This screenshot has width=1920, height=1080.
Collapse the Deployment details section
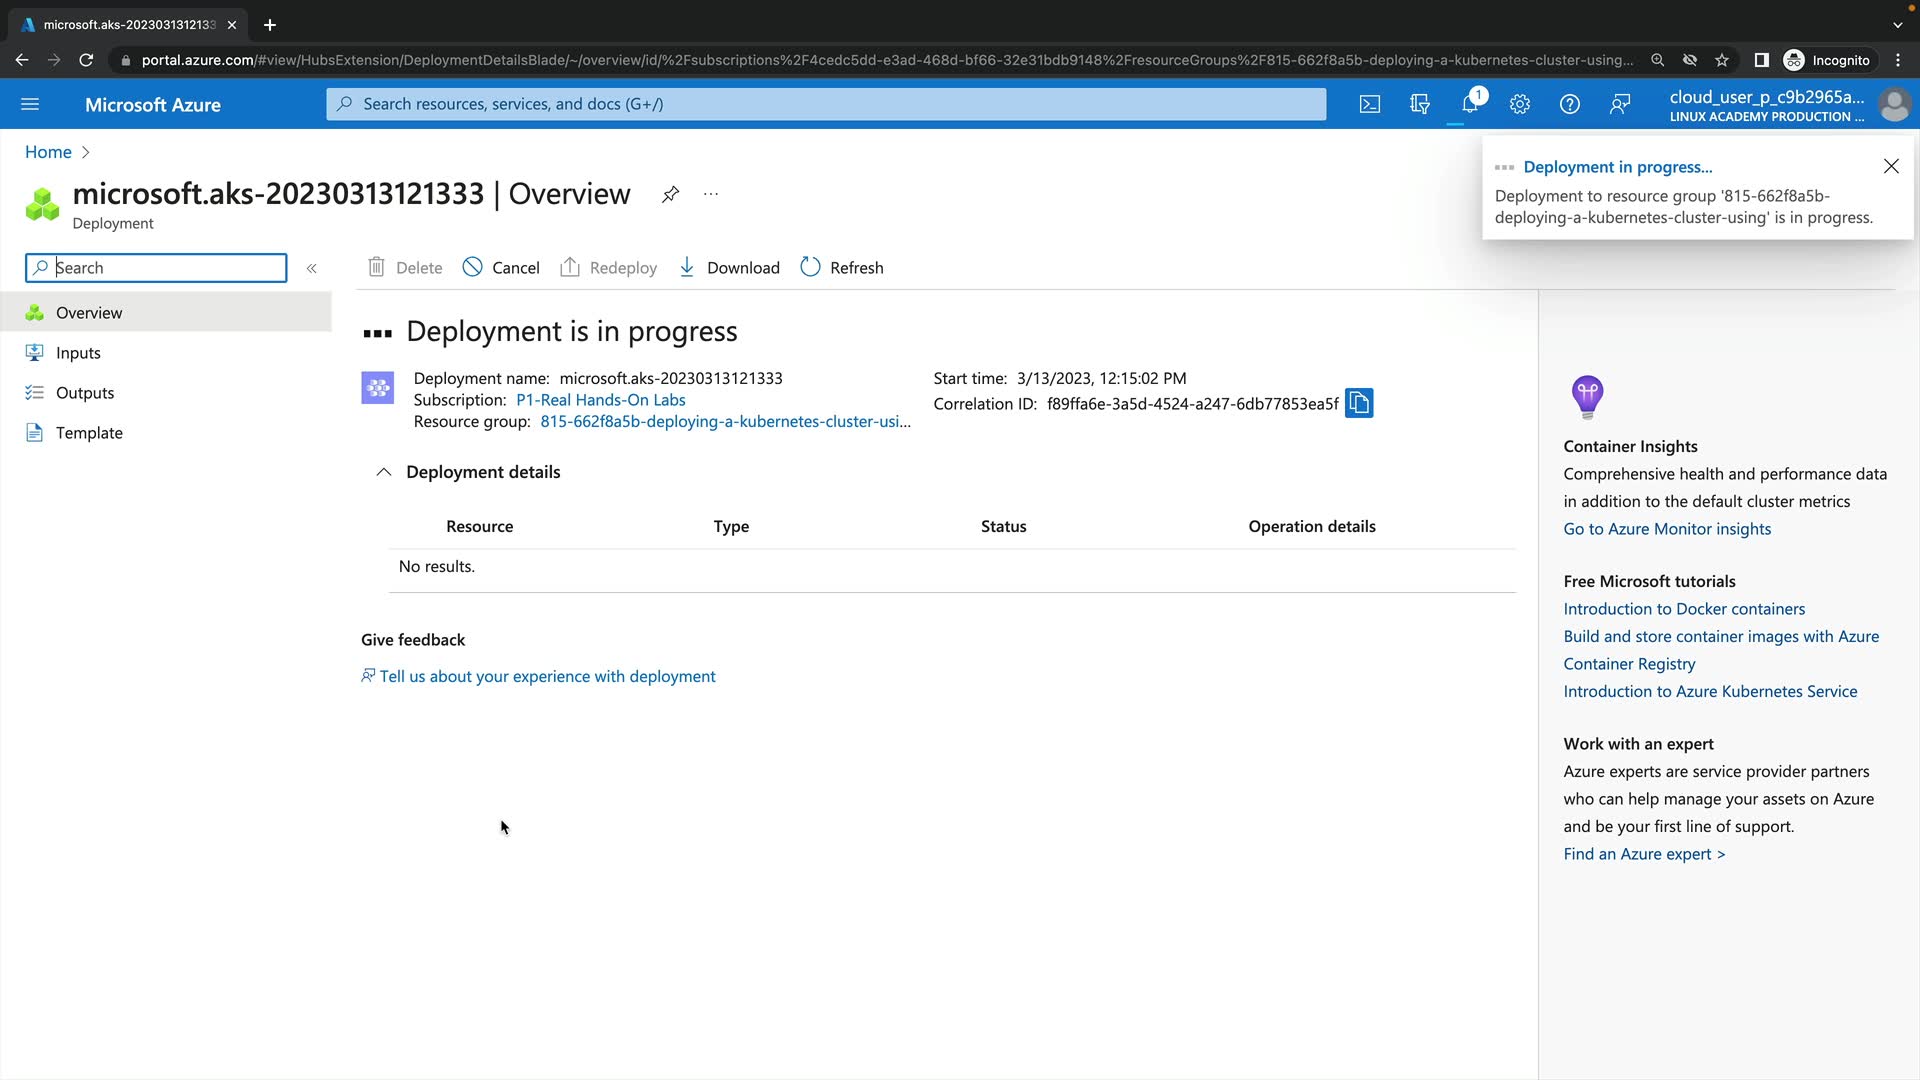(x=384, y=472)
